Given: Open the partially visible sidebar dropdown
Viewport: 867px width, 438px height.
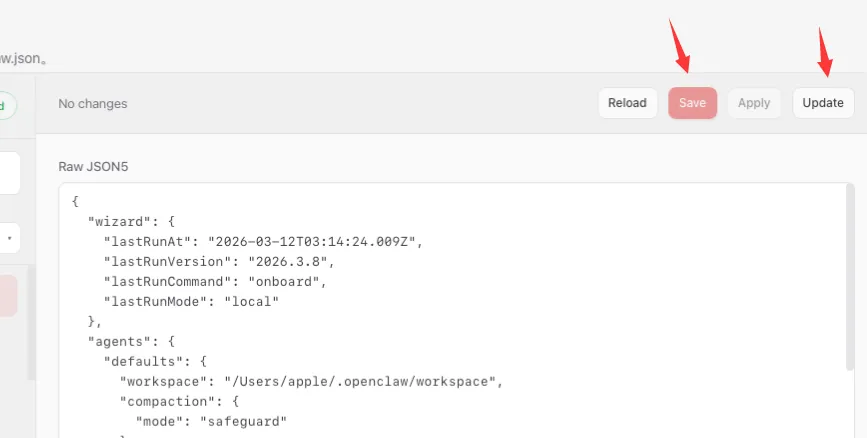Looking at the screenshot, I should [x=8, y=238].
